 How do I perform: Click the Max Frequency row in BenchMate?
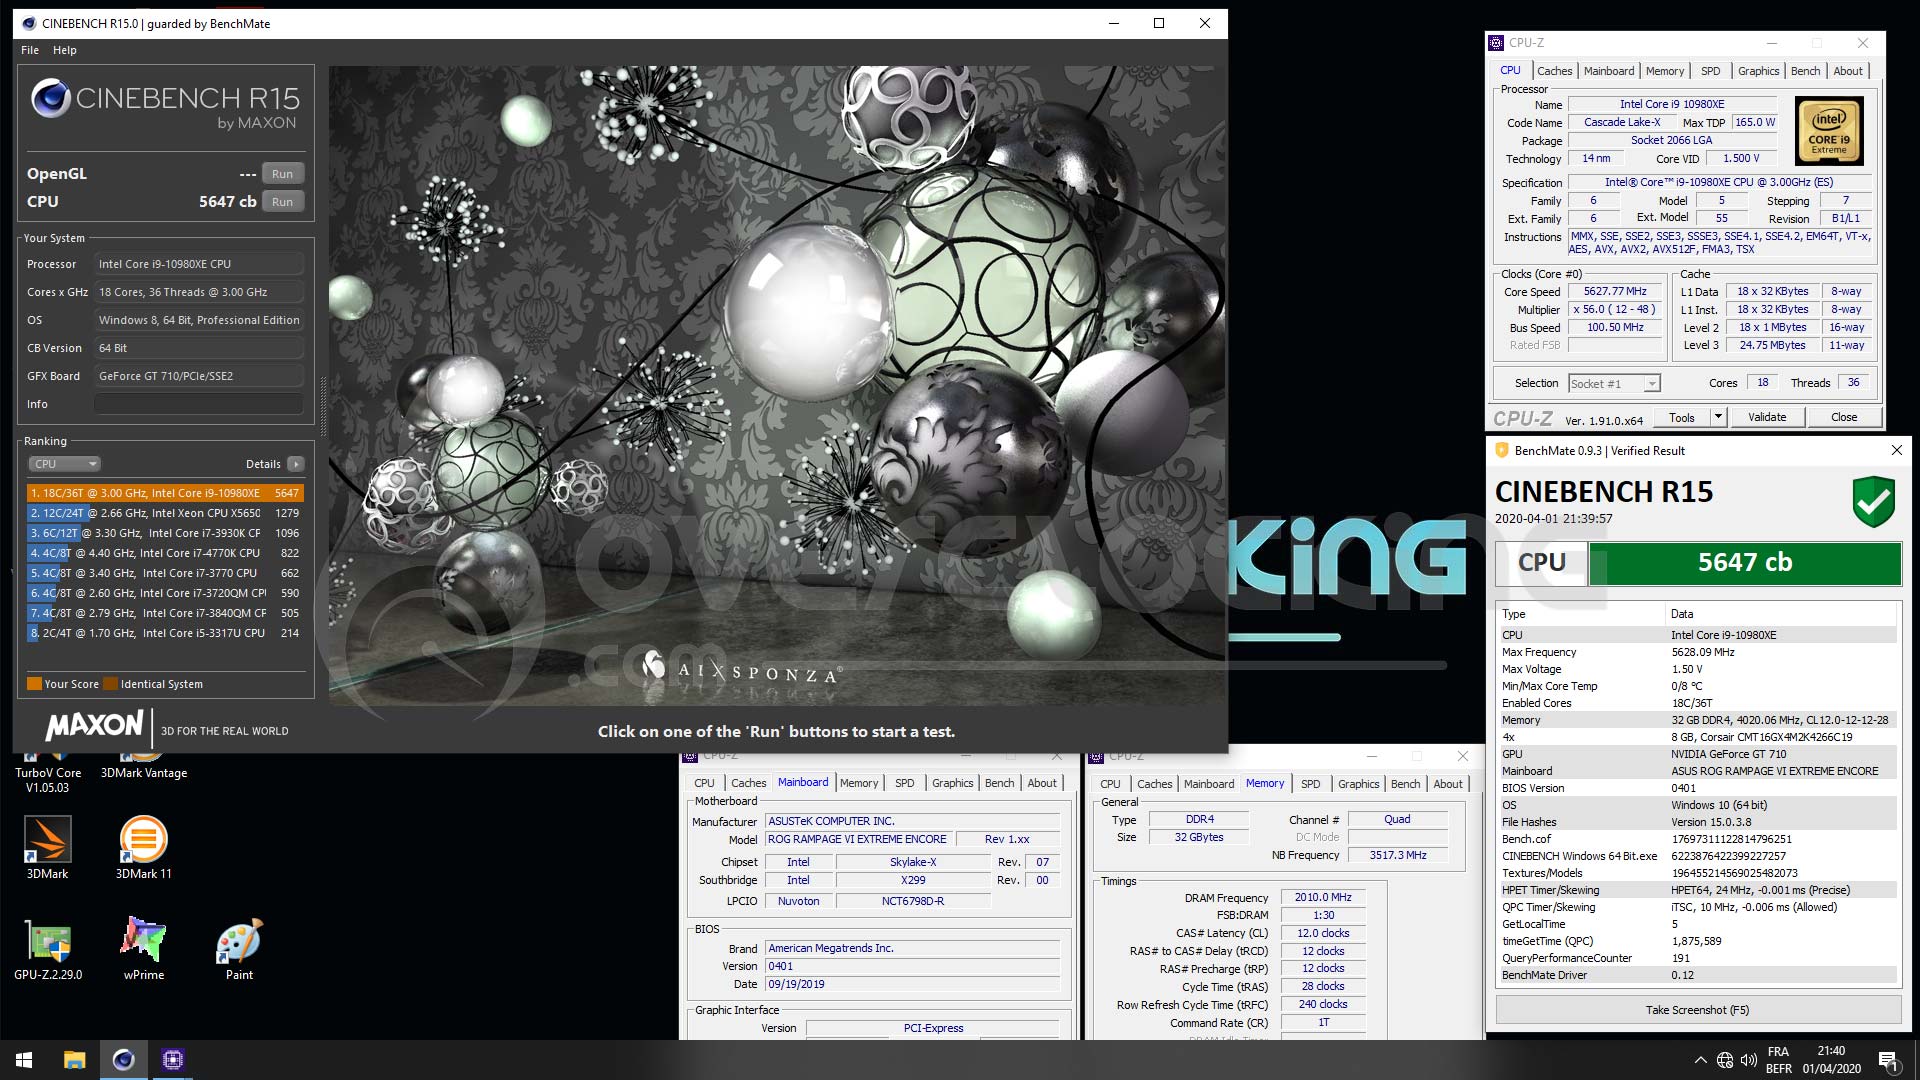[x=1697, y=652]
